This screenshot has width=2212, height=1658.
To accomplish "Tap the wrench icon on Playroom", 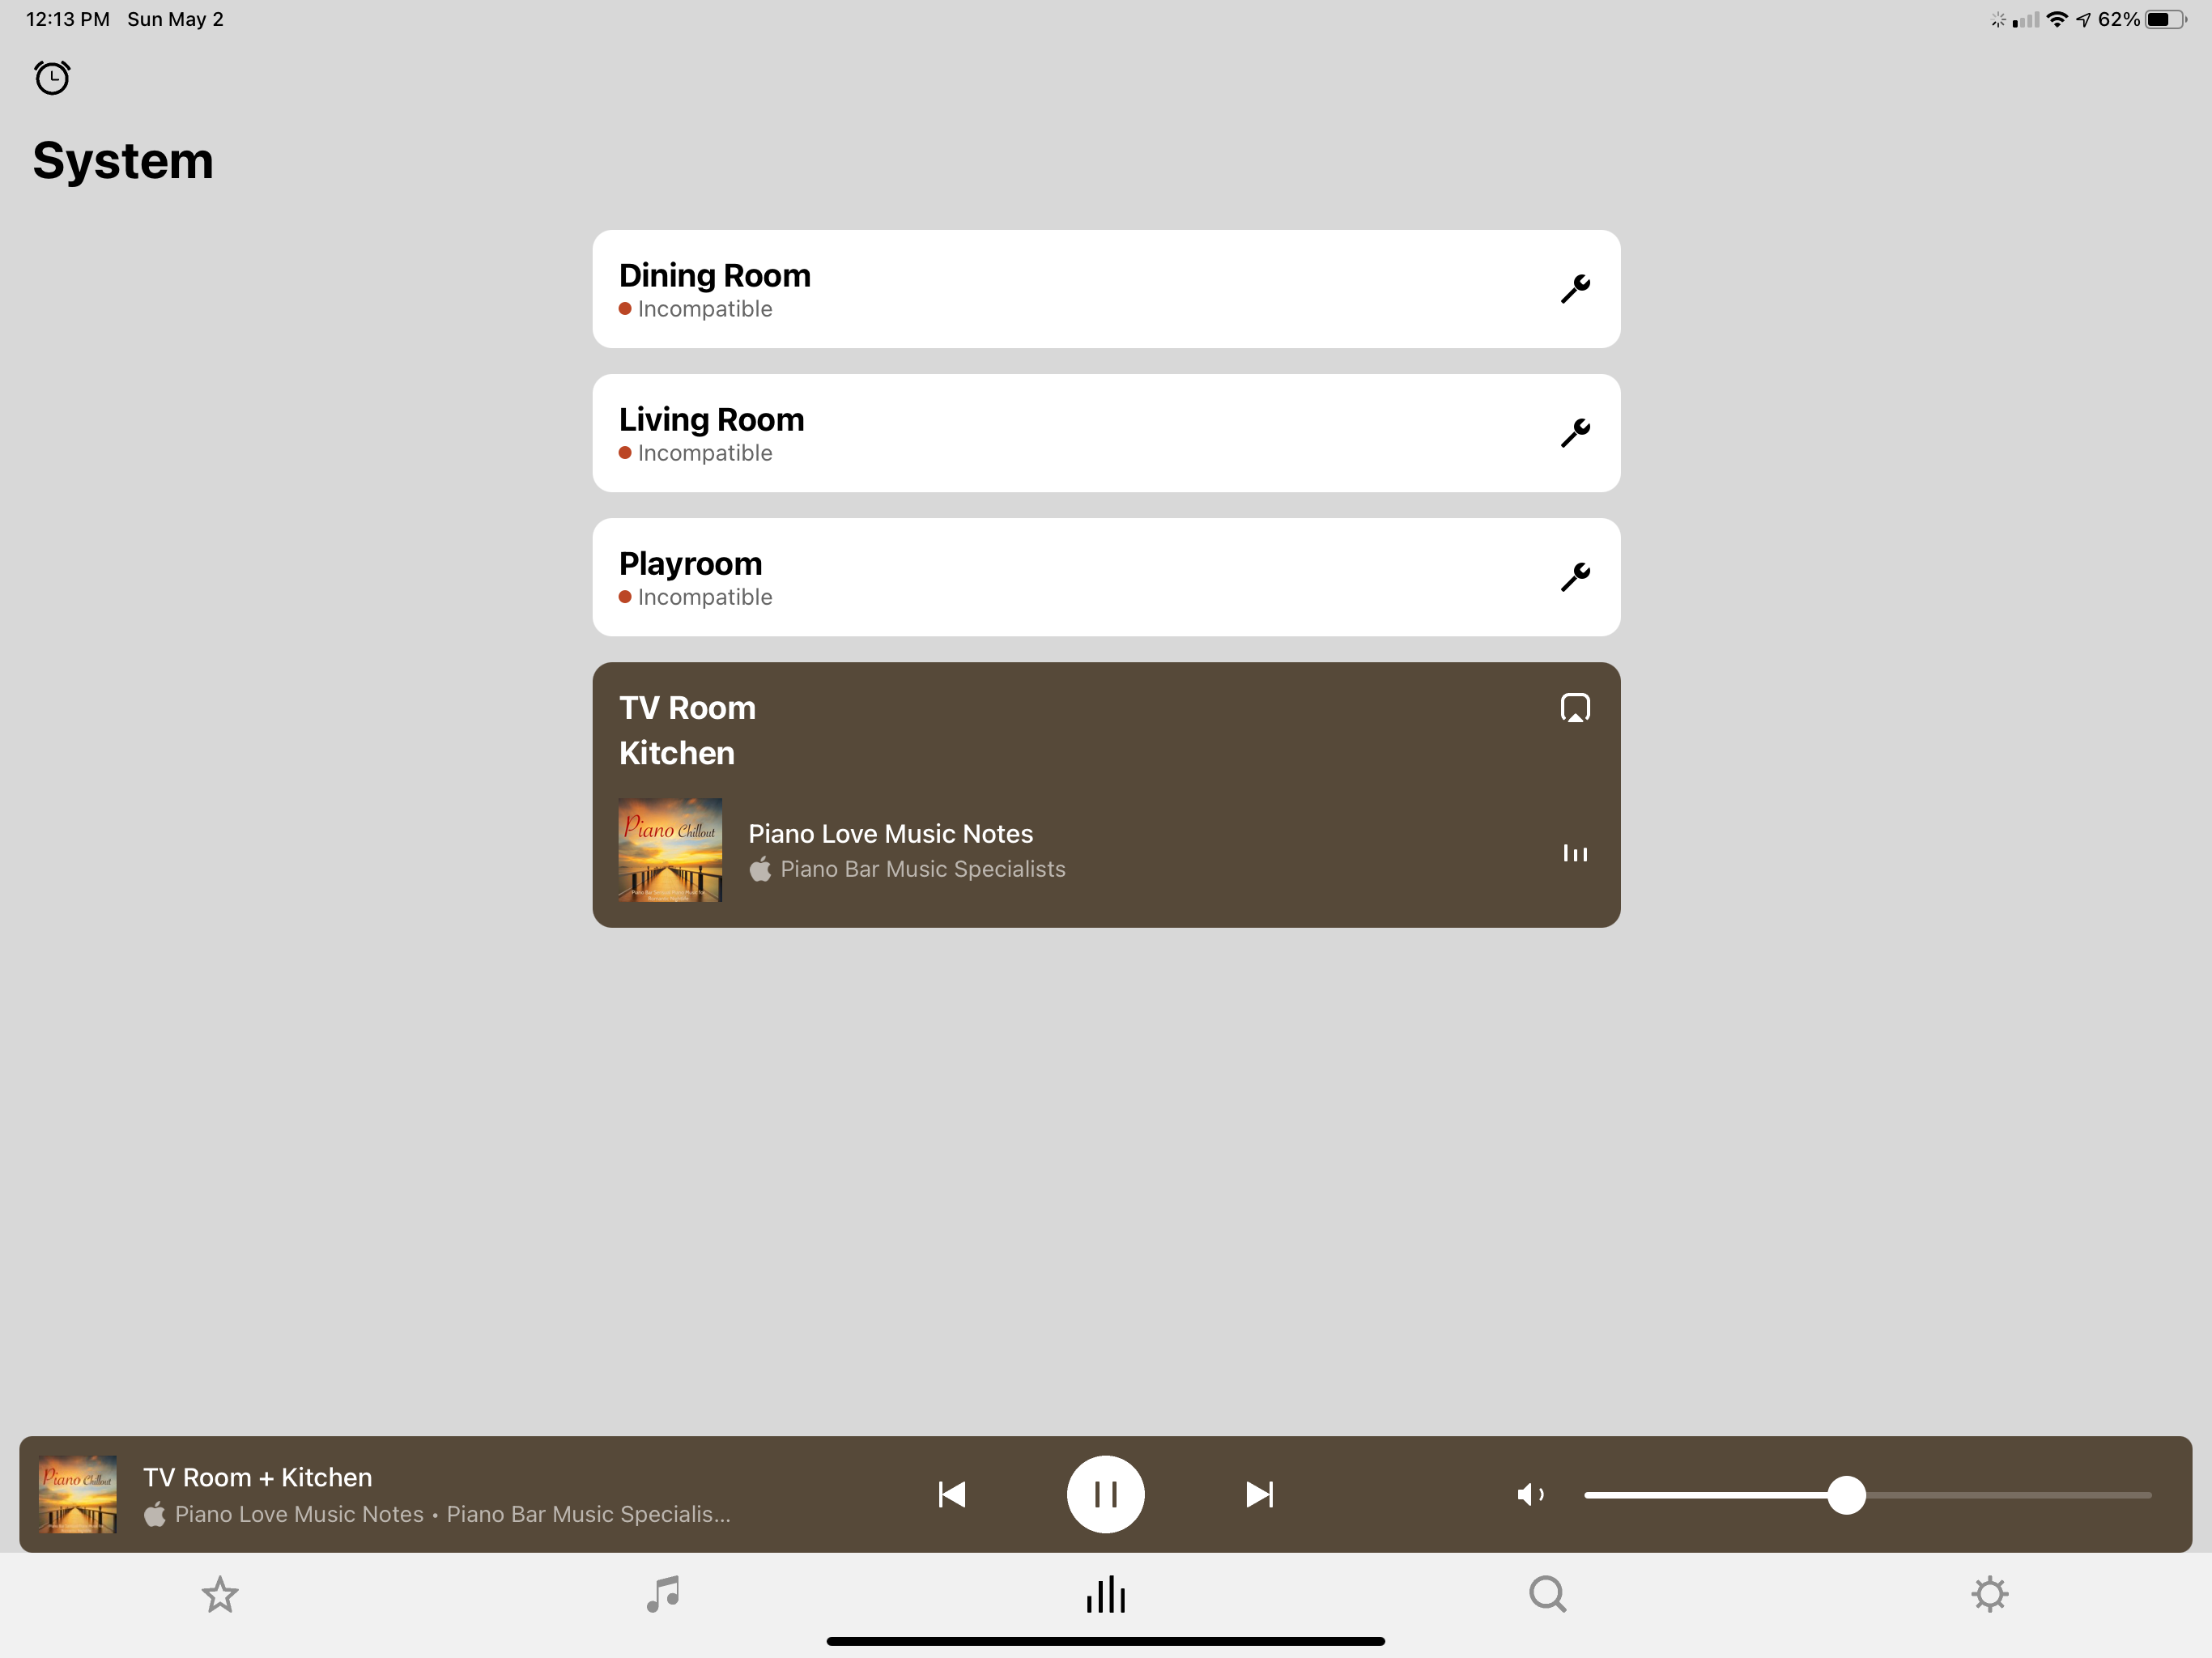I will pyautogui.click(x=1575, y=576).
